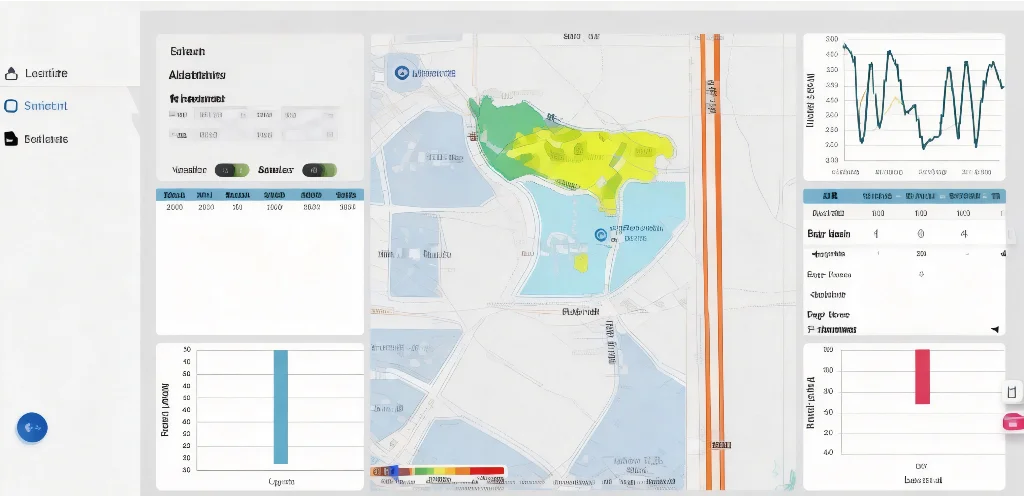Toggle the second dark-green switch in filter panel
The height and width of the screenshot is (496, 1024).
[319, 170]
